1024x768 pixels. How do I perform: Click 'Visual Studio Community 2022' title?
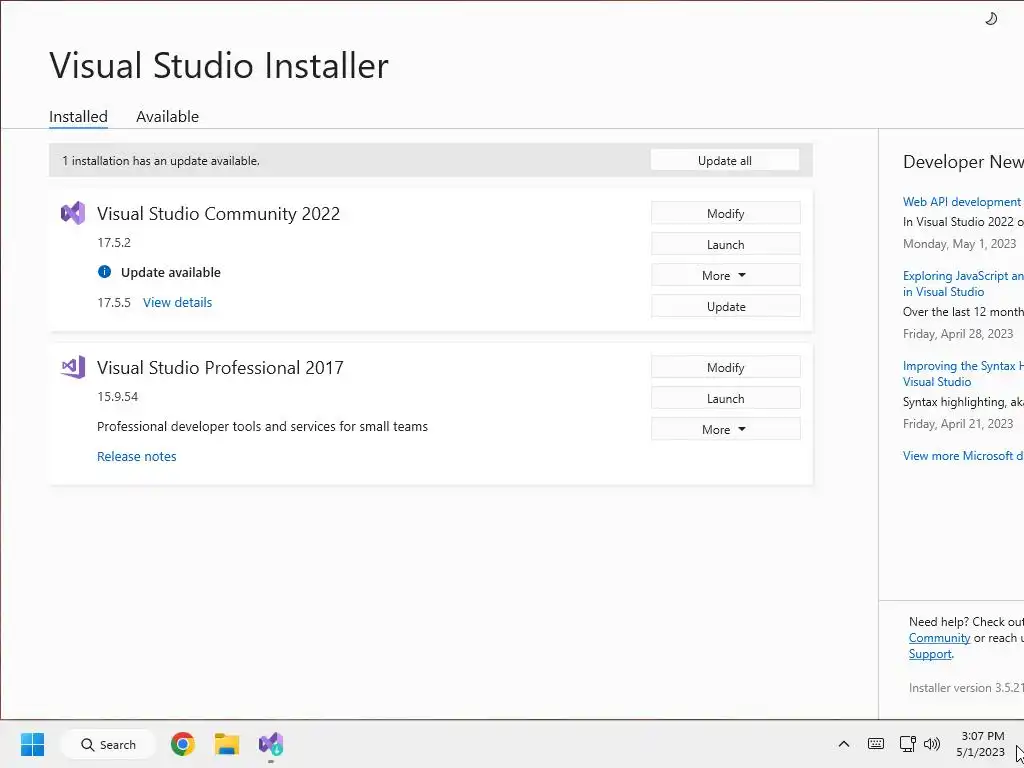click(x=218, y=214)
